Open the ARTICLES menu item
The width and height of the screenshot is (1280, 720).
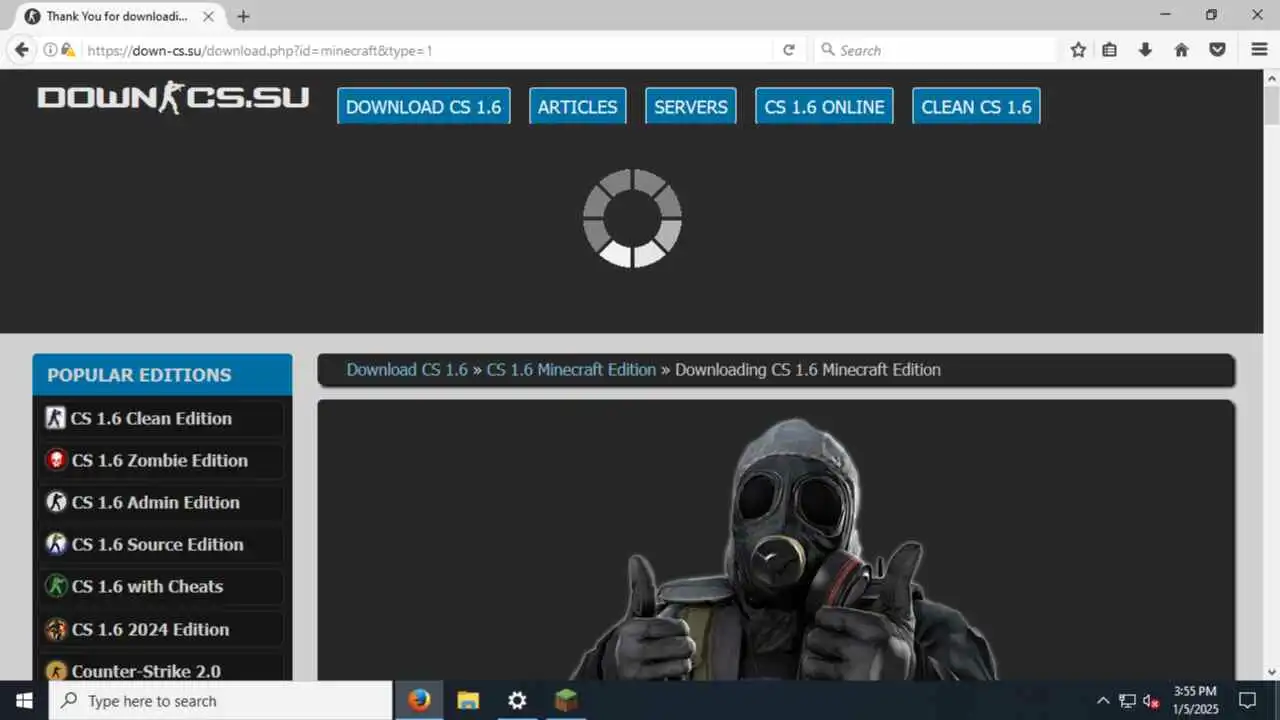[578, 107]
